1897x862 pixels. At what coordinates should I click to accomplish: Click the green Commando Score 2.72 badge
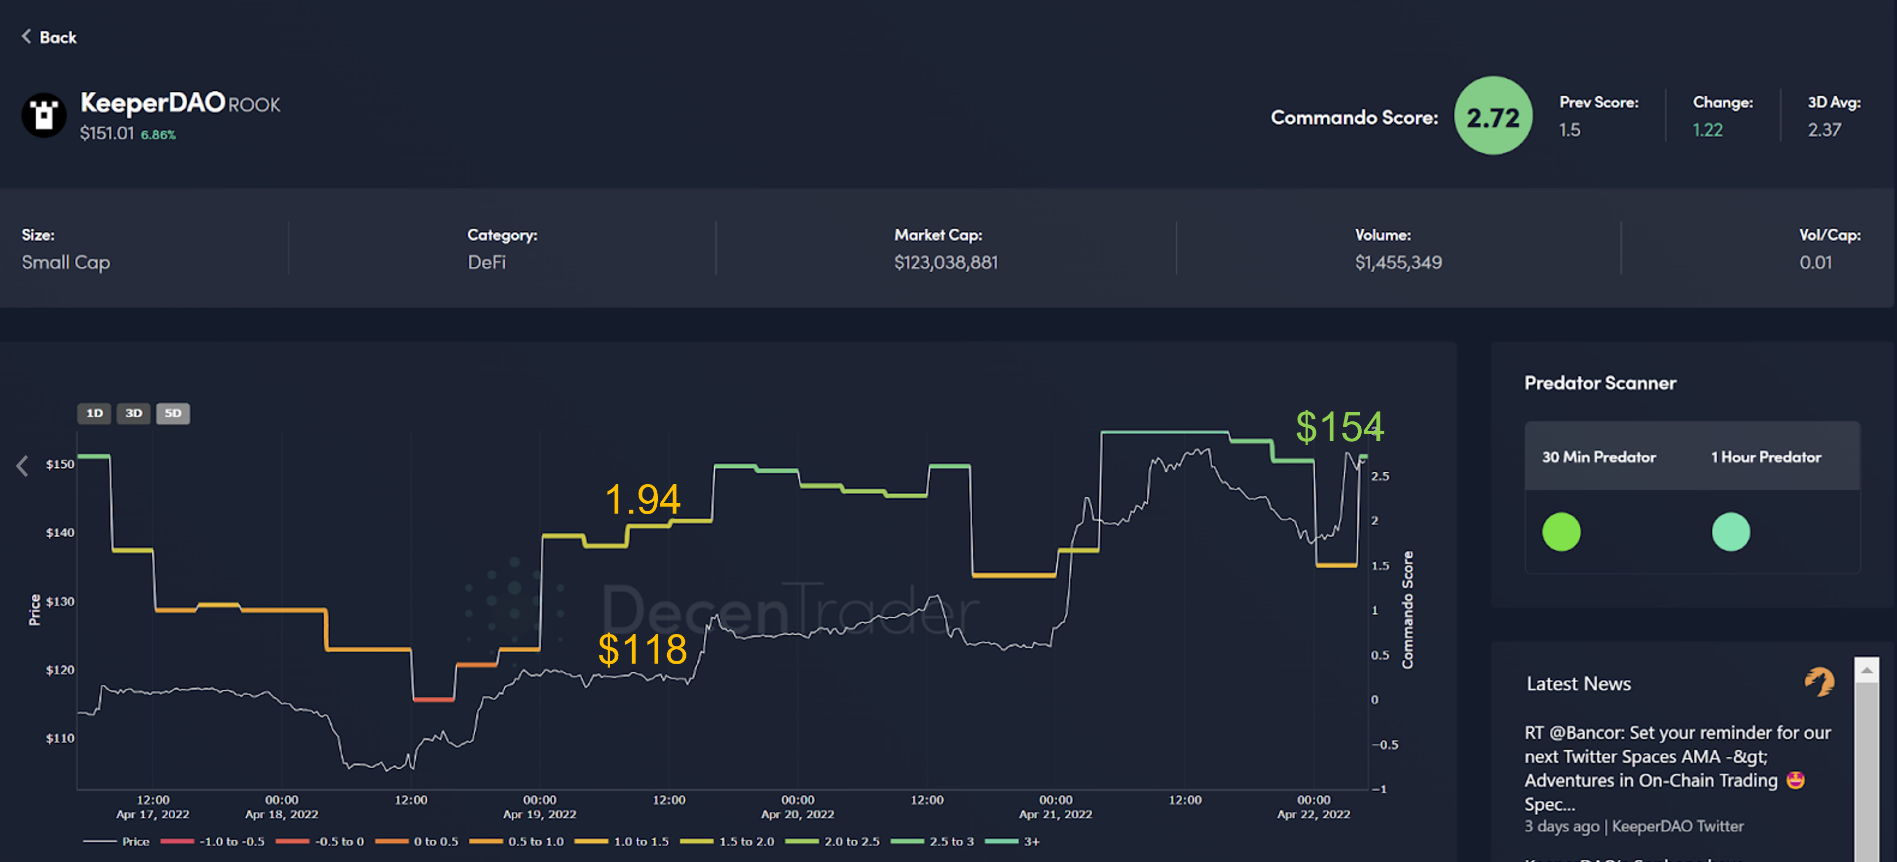point(1492,117)
